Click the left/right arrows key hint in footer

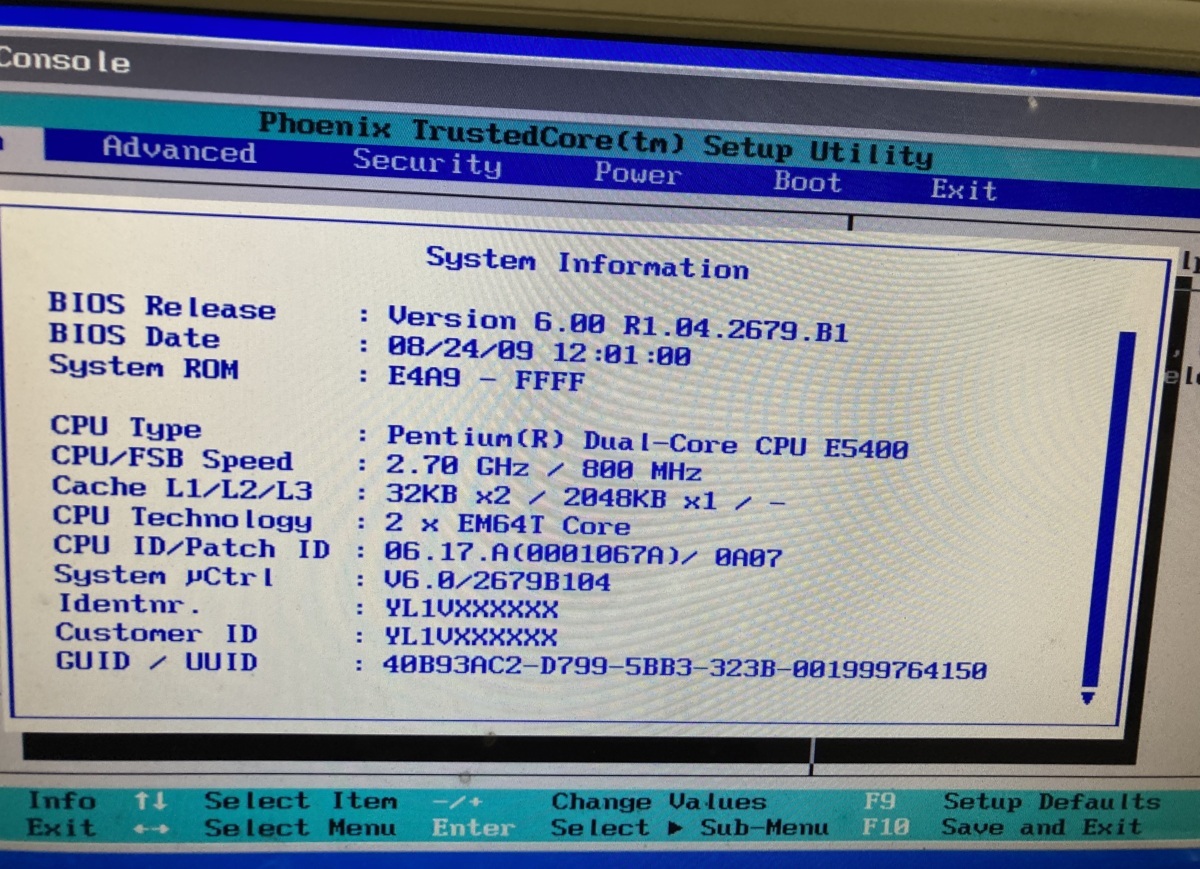pos(151,829)
